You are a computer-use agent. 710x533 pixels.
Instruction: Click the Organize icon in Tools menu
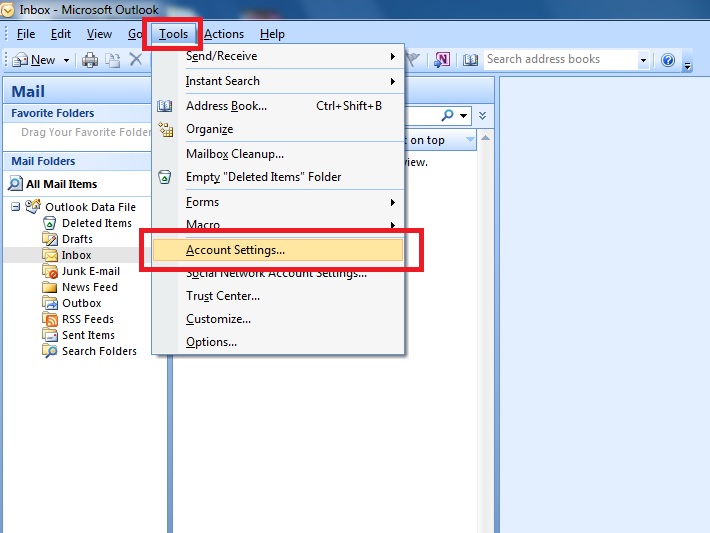pos(166,129)
